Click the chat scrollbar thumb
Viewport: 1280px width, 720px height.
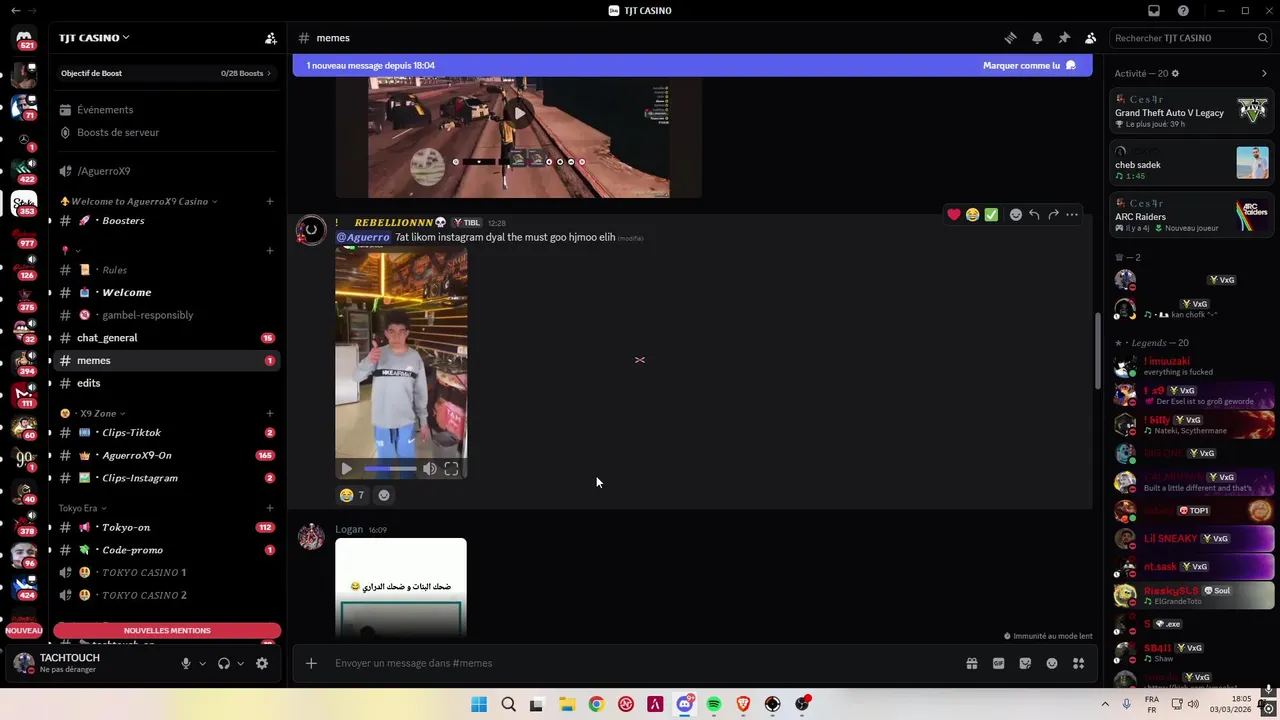(x=1098, y=350)
